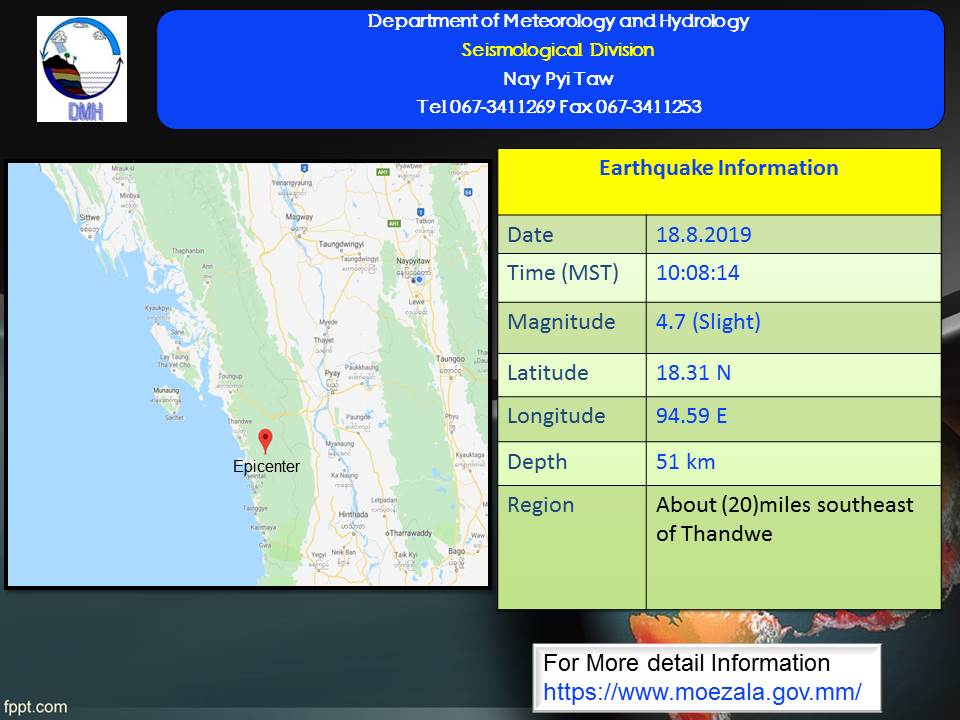The image size is (960, 720).
Task: Click the Letpadan label on the map
Action: coord(384,501)
